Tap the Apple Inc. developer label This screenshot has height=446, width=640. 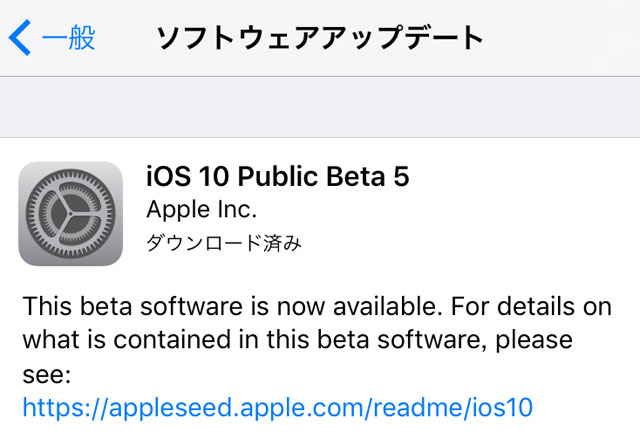click(201, 210)
